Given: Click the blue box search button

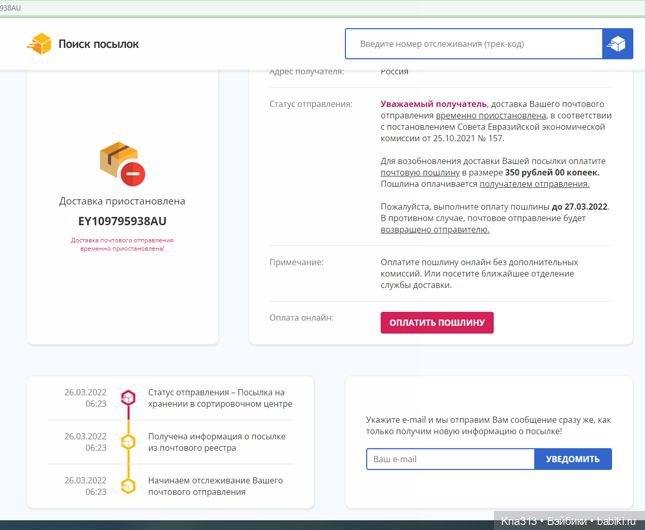Looking at the screenshot, I should (617, 44).
